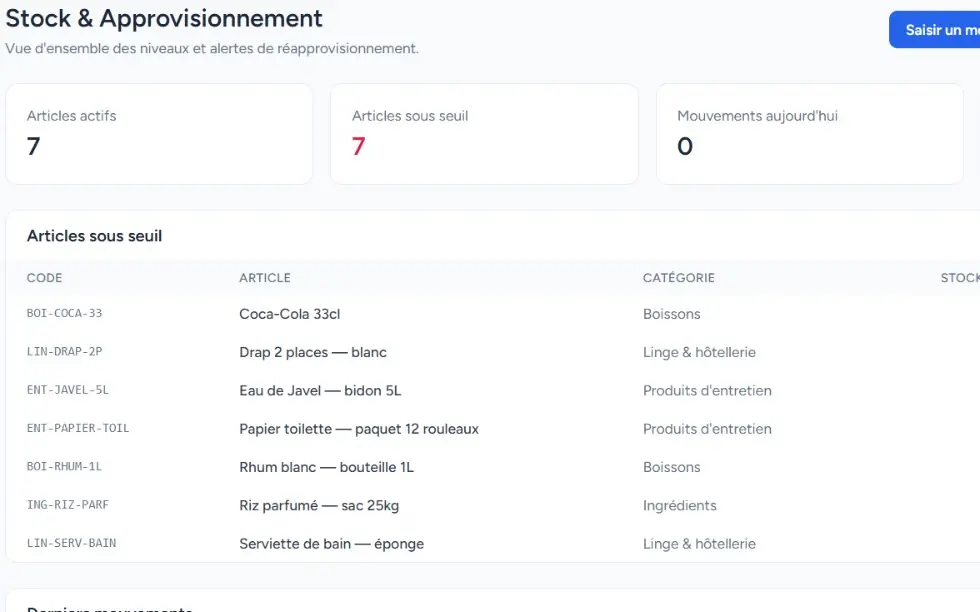Click Produits d'entretien in Eau de Javel row
Screen dimensions: 980x612
click(x=708, y=391)
